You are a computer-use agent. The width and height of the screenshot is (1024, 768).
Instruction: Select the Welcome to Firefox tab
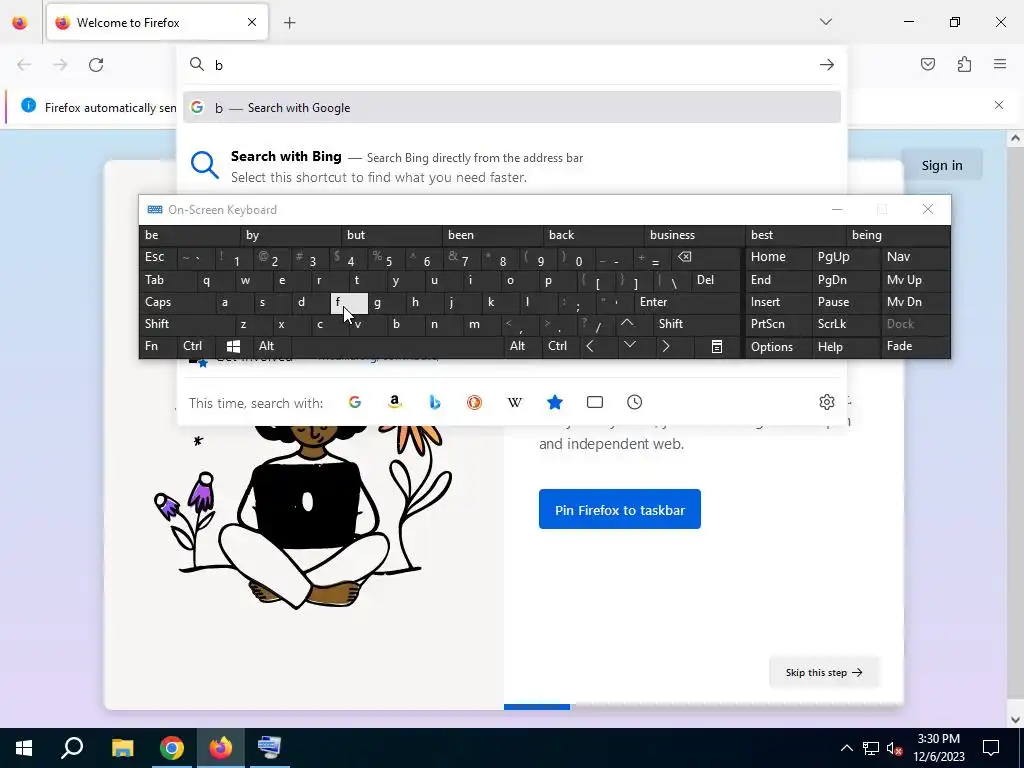[157, 23]
